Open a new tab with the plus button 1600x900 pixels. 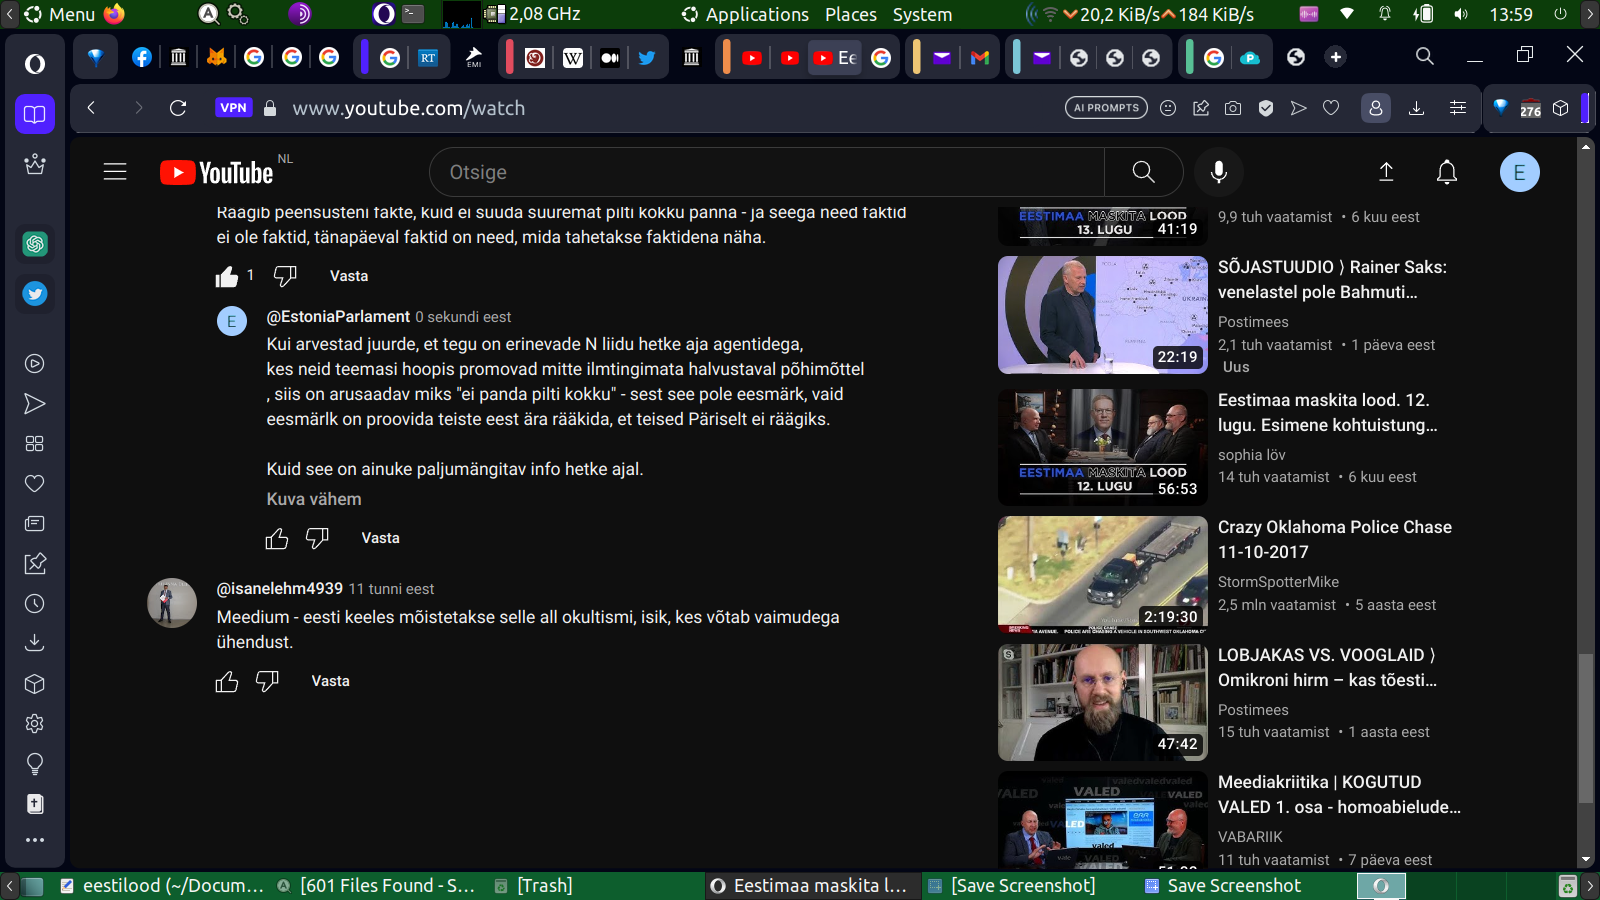click(x=1335, y=57)
